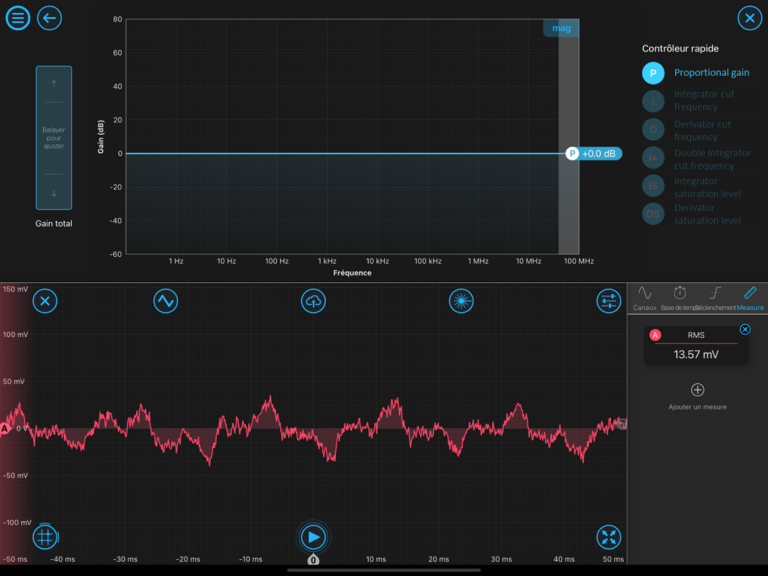
Task: Select the Measure tab
Action: [750, 296]
